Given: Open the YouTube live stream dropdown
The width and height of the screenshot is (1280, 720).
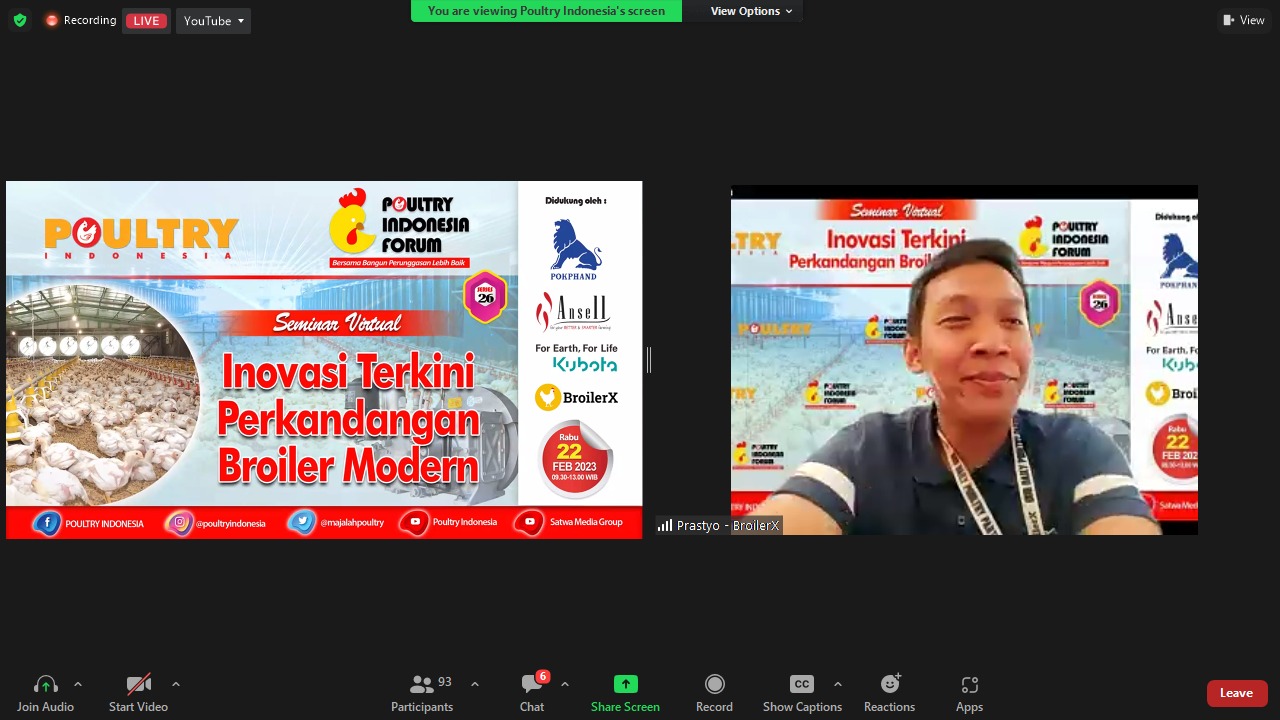Looking at the screenshot, I should (x=213, y=21).
